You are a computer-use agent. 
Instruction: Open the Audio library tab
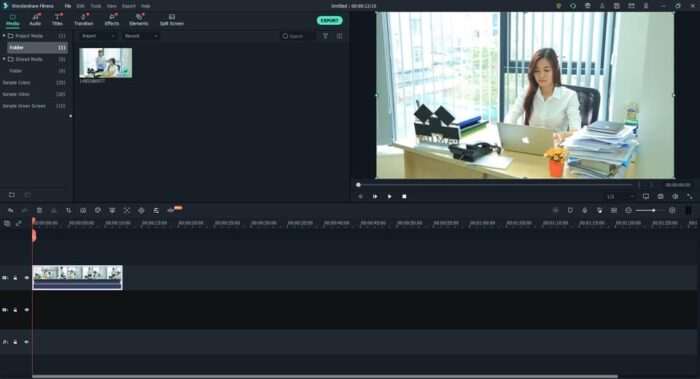click(x=35, y=20)
